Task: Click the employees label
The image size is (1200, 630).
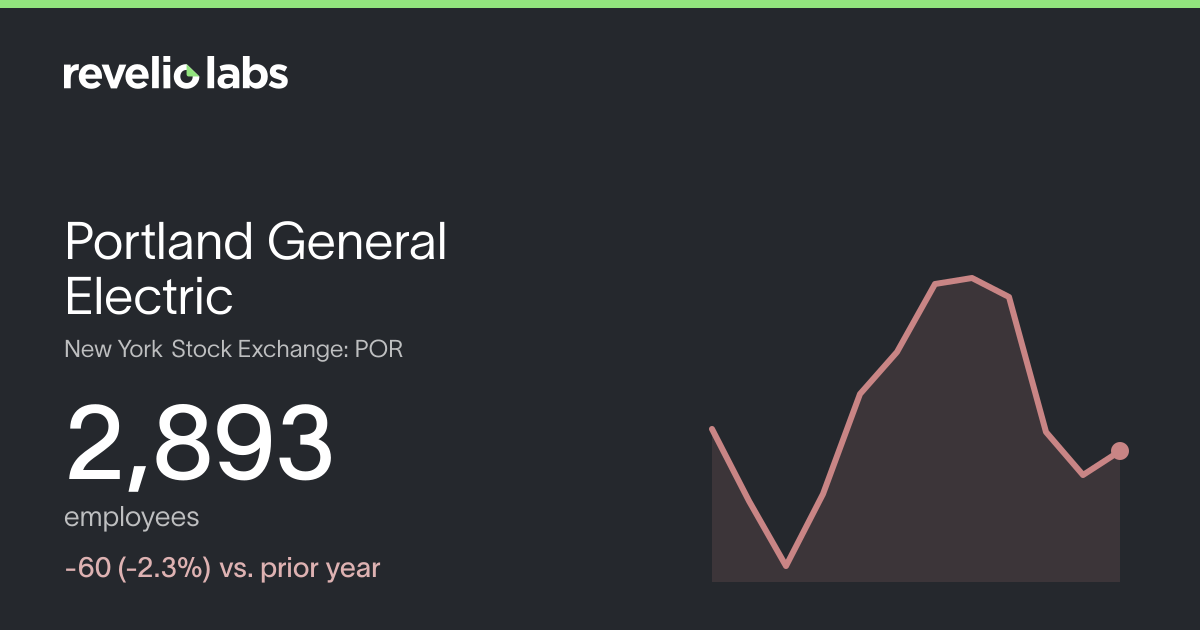Action: point(131,518)
